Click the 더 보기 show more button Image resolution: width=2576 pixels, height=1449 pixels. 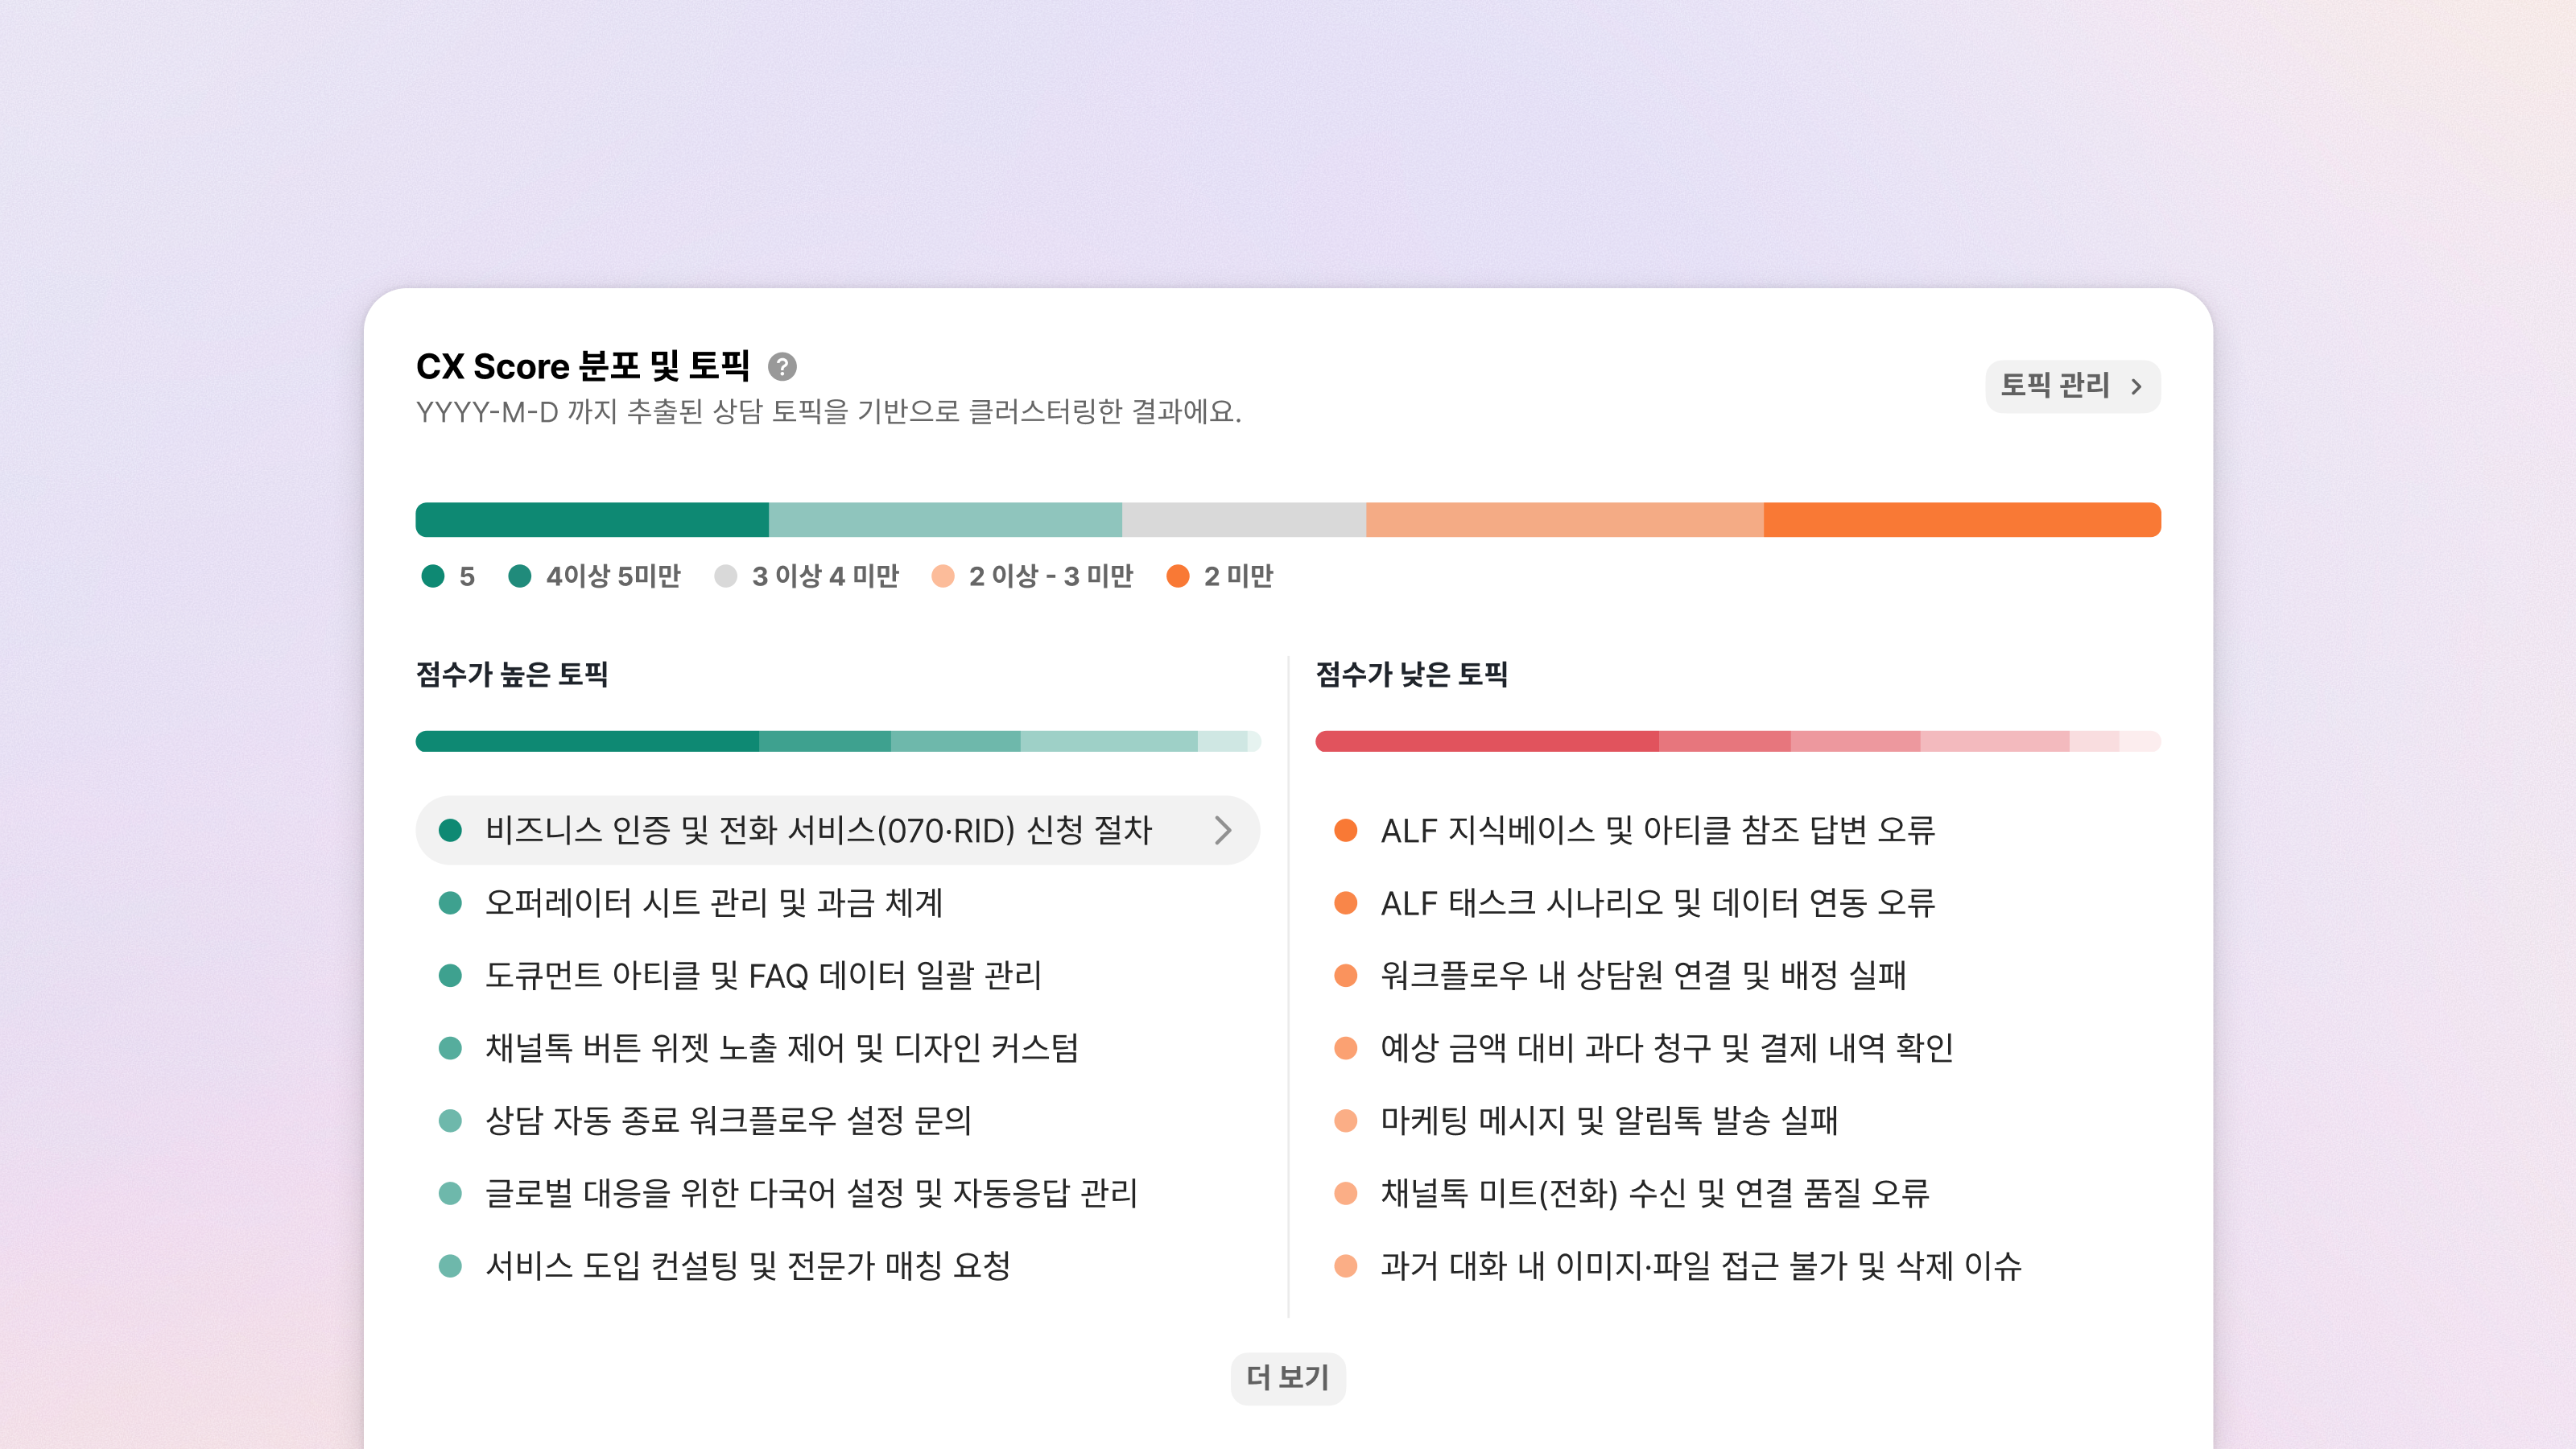tap(1287, 1378)
